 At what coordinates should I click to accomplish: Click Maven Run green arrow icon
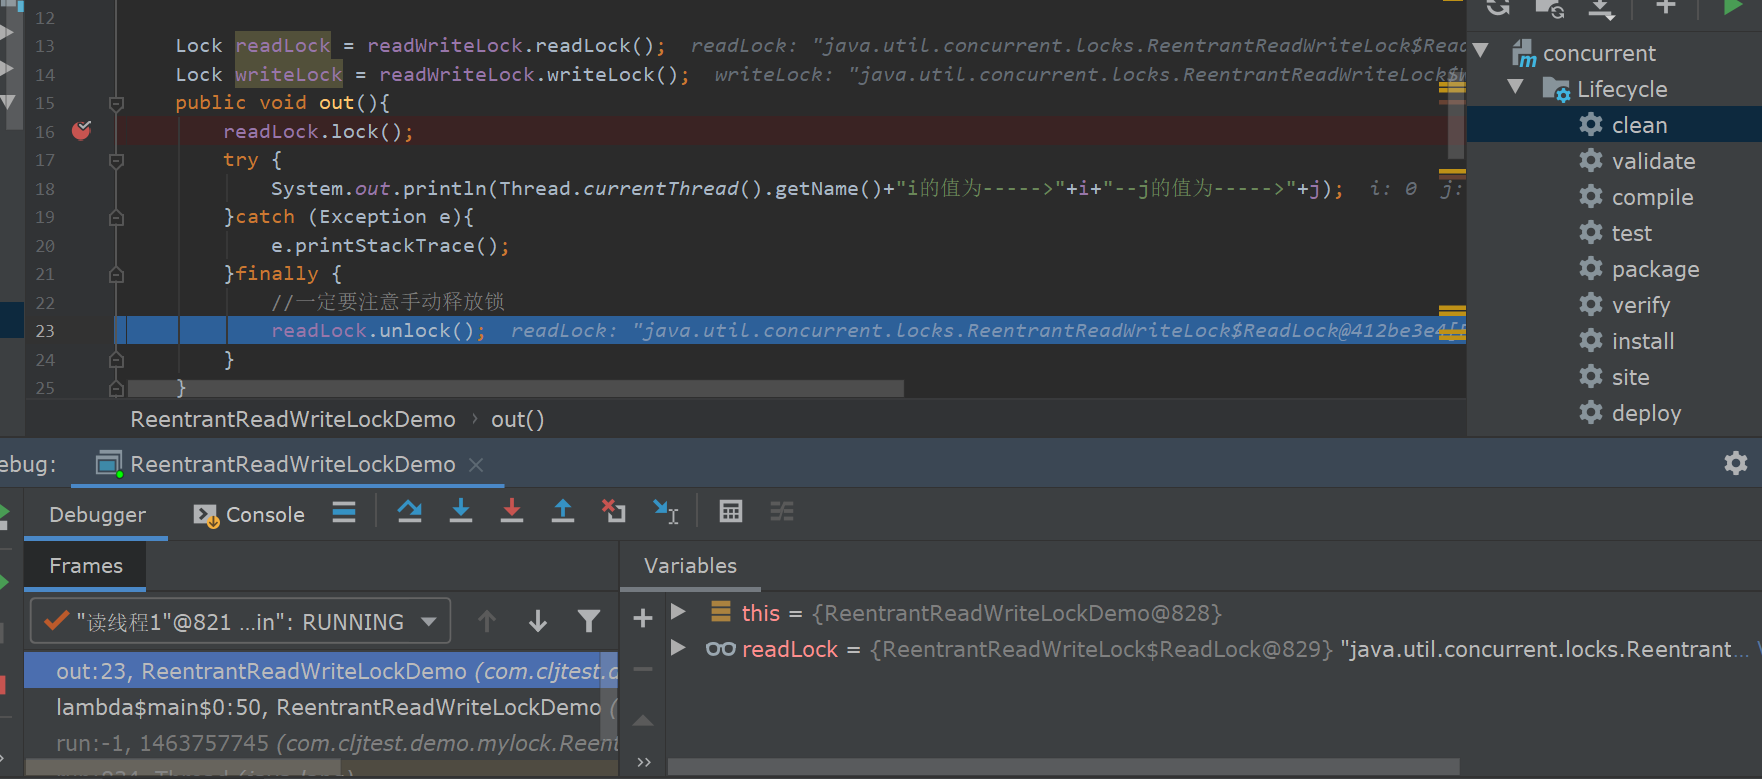coord(1733,7)
